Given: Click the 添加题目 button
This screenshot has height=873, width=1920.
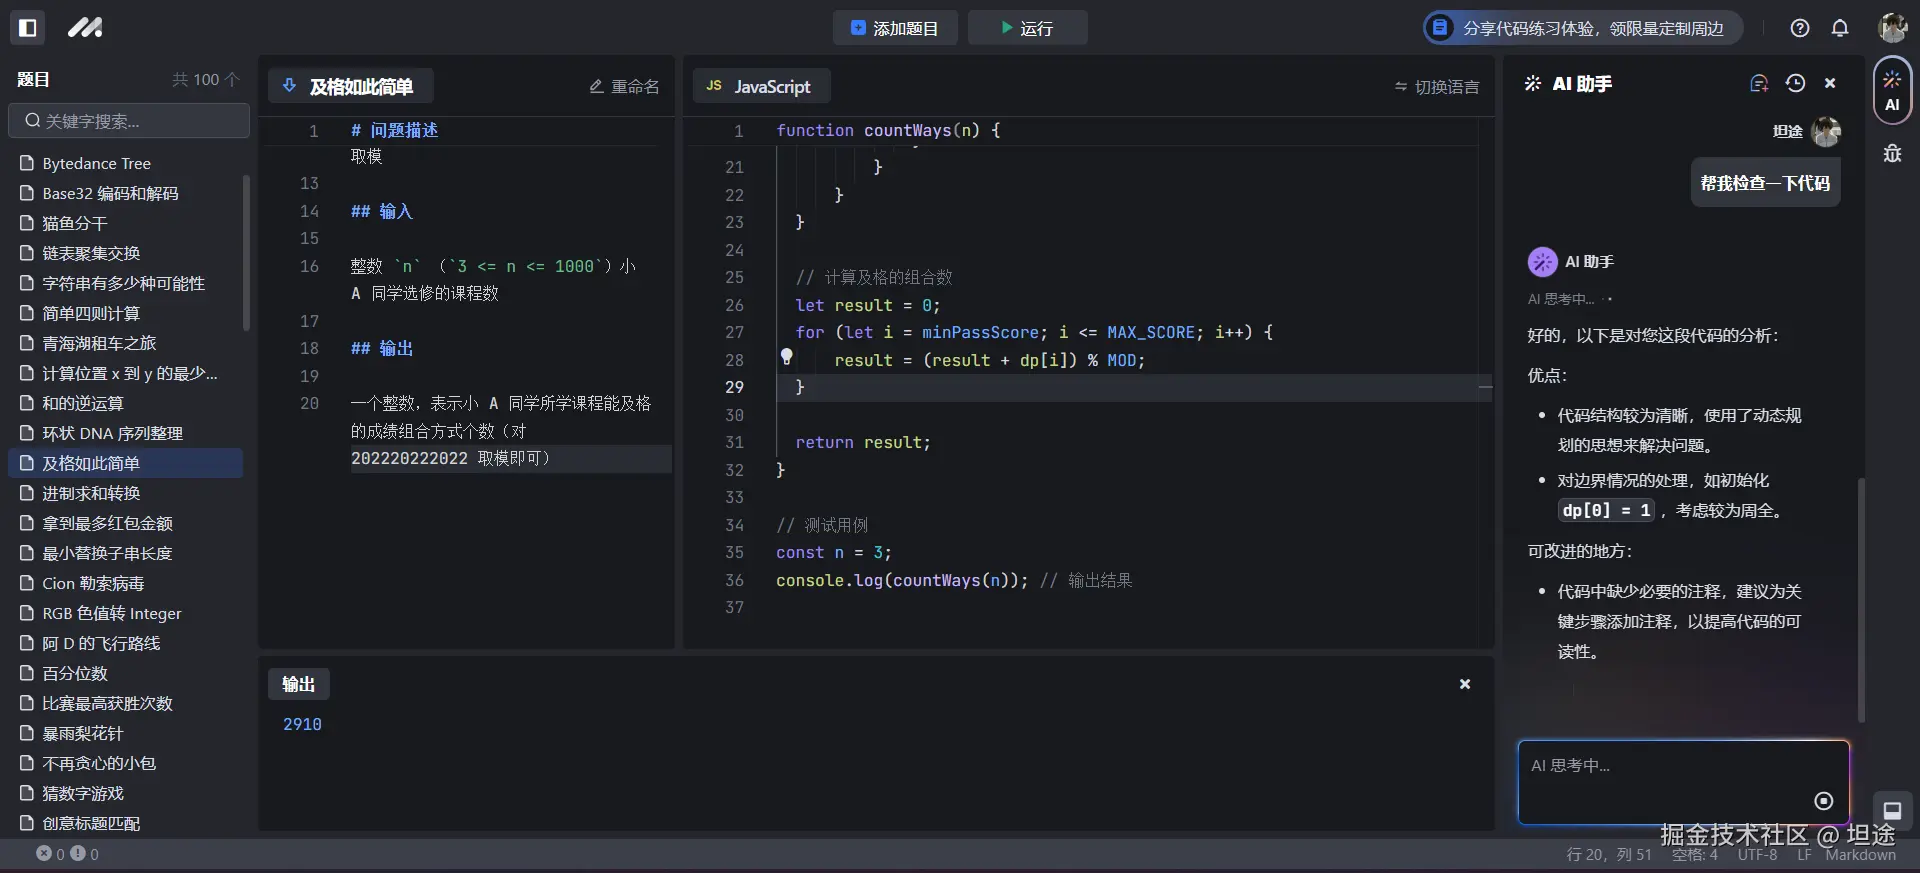Looking at the screenshot, I should [x=895, y=28].
